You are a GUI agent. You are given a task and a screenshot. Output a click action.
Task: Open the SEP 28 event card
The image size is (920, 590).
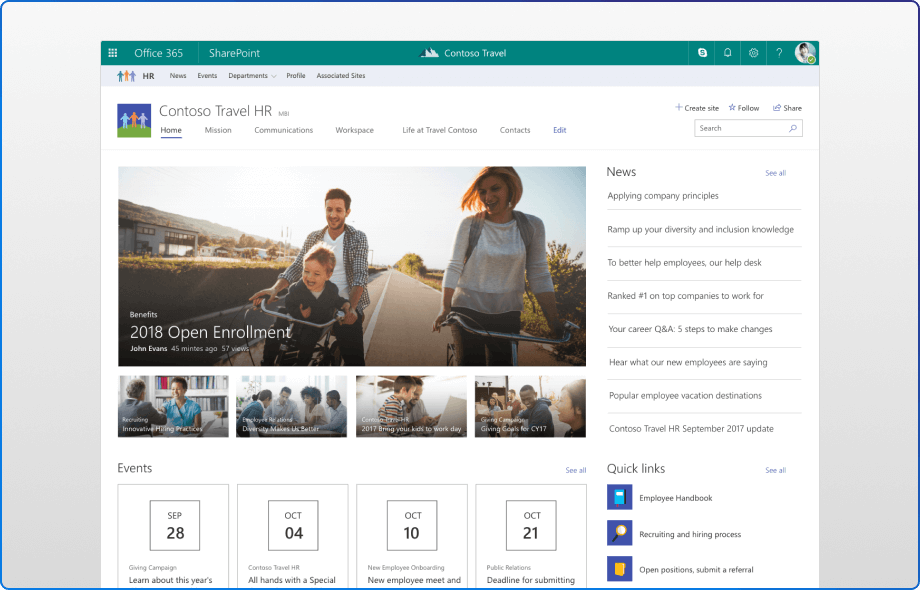point(173,536)
